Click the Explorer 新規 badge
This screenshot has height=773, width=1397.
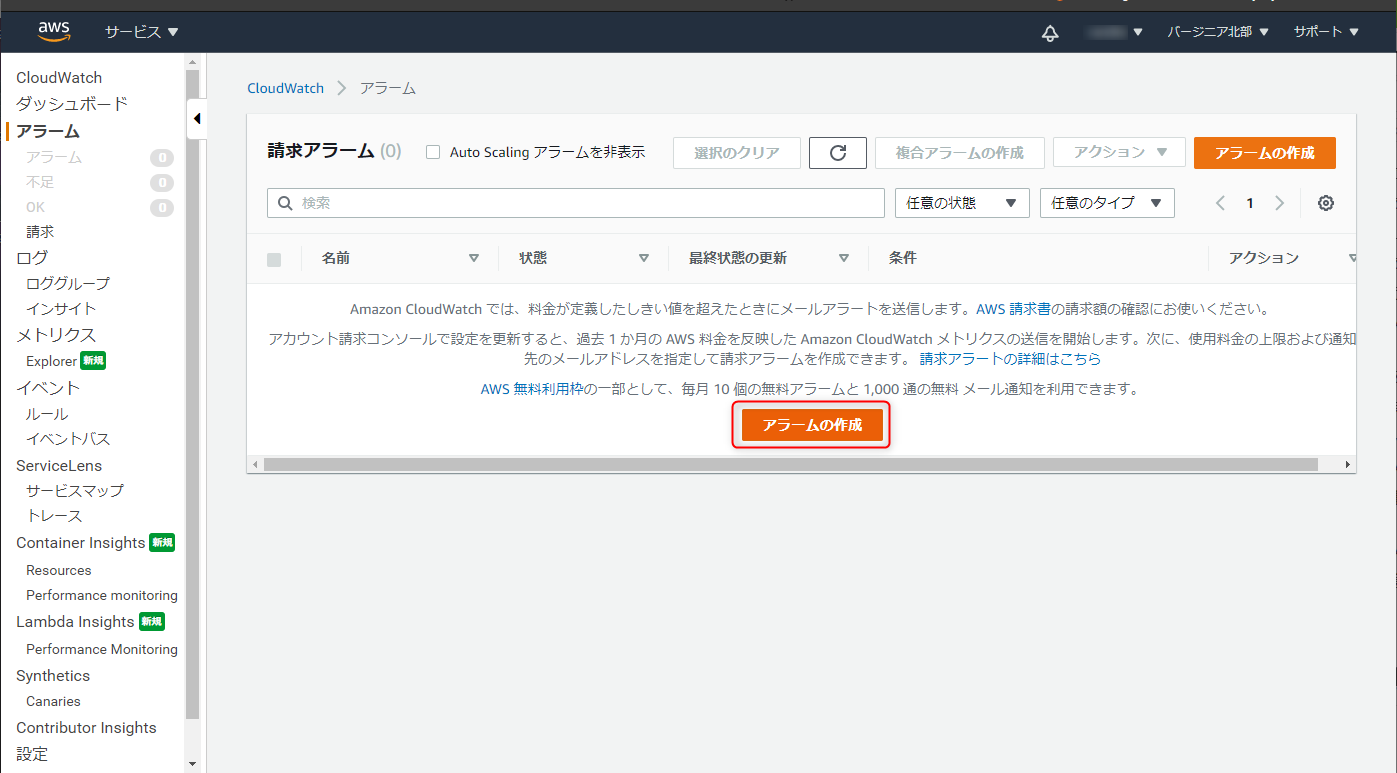93,361
